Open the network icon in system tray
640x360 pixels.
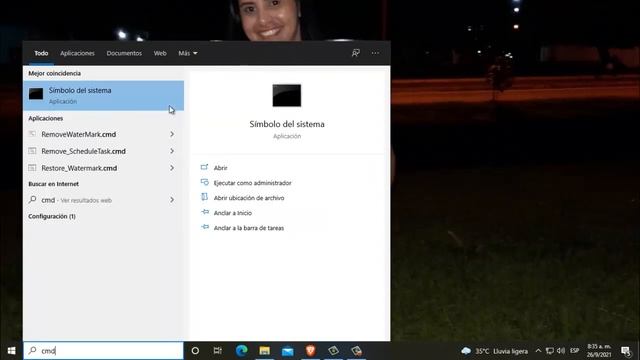tap(550, 351)
